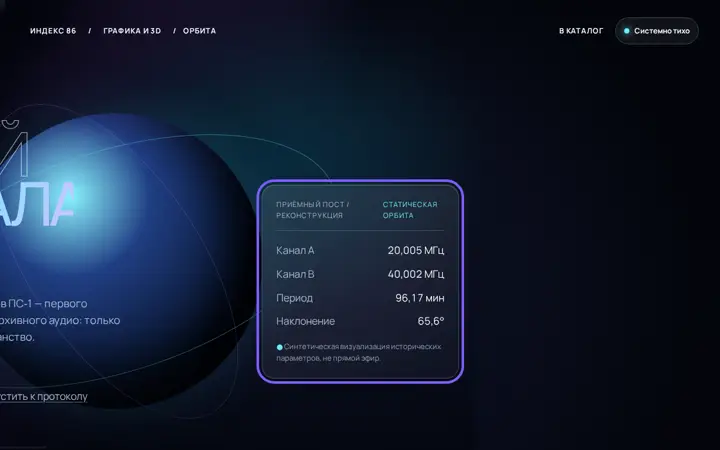Open the В КАТАЛОГ link
Image resolution: width=720 pixels, height=450 pixels.
click(x=581, y=31)
